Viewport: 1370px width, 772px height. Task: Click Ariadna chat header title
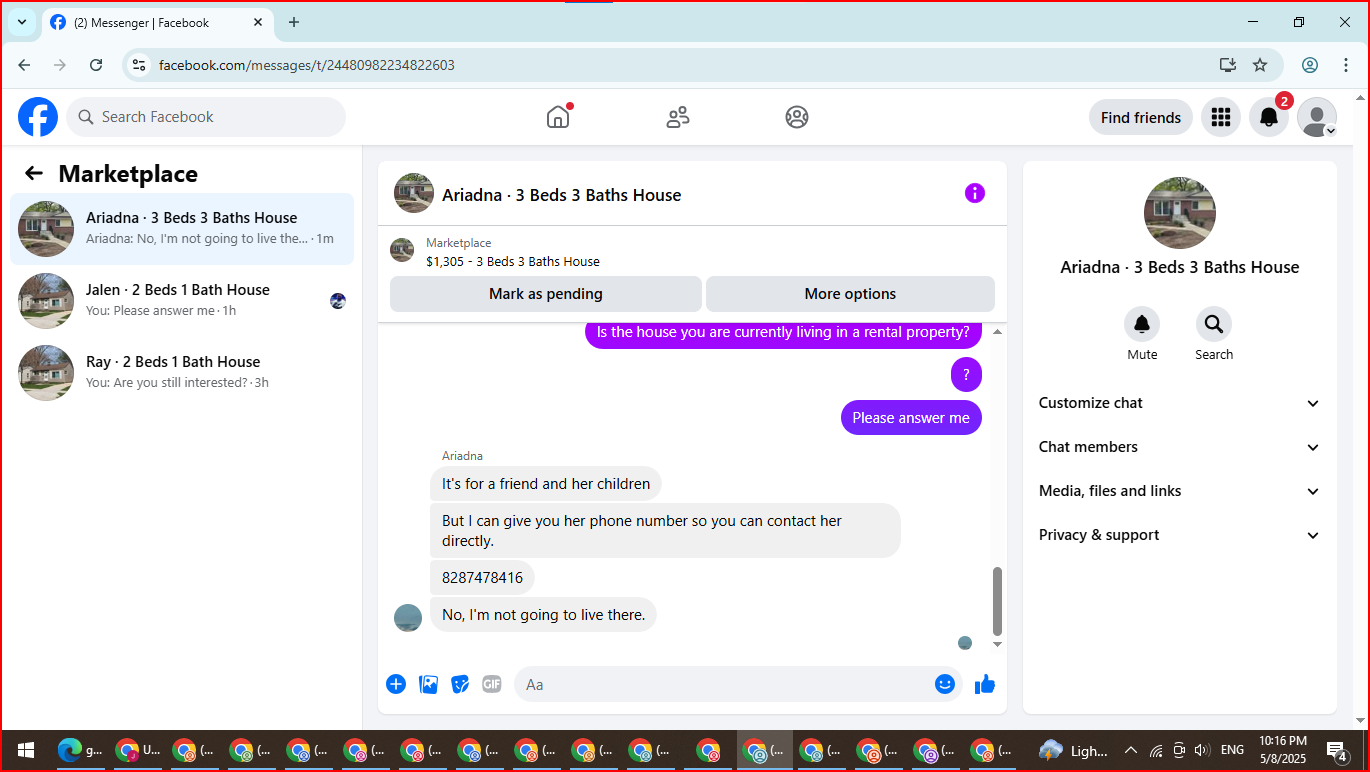562,195
